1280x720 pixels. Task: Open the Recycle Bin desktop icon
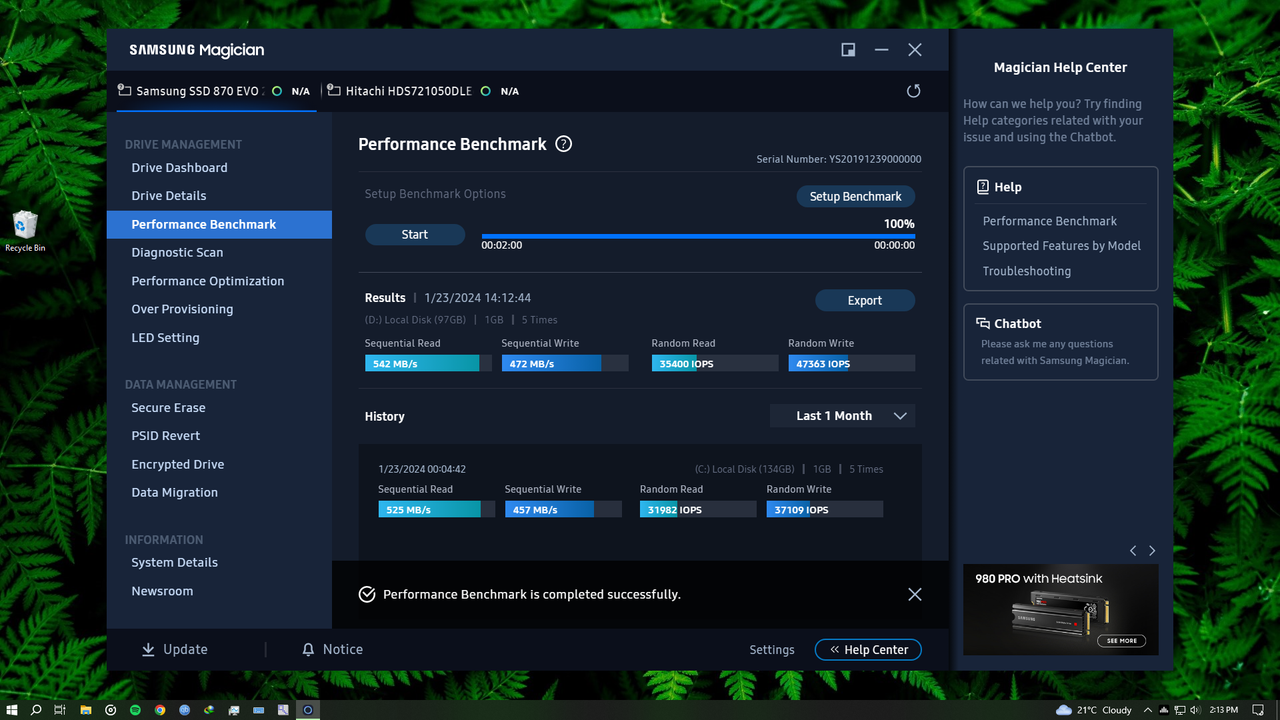click(x=25, y=231)
